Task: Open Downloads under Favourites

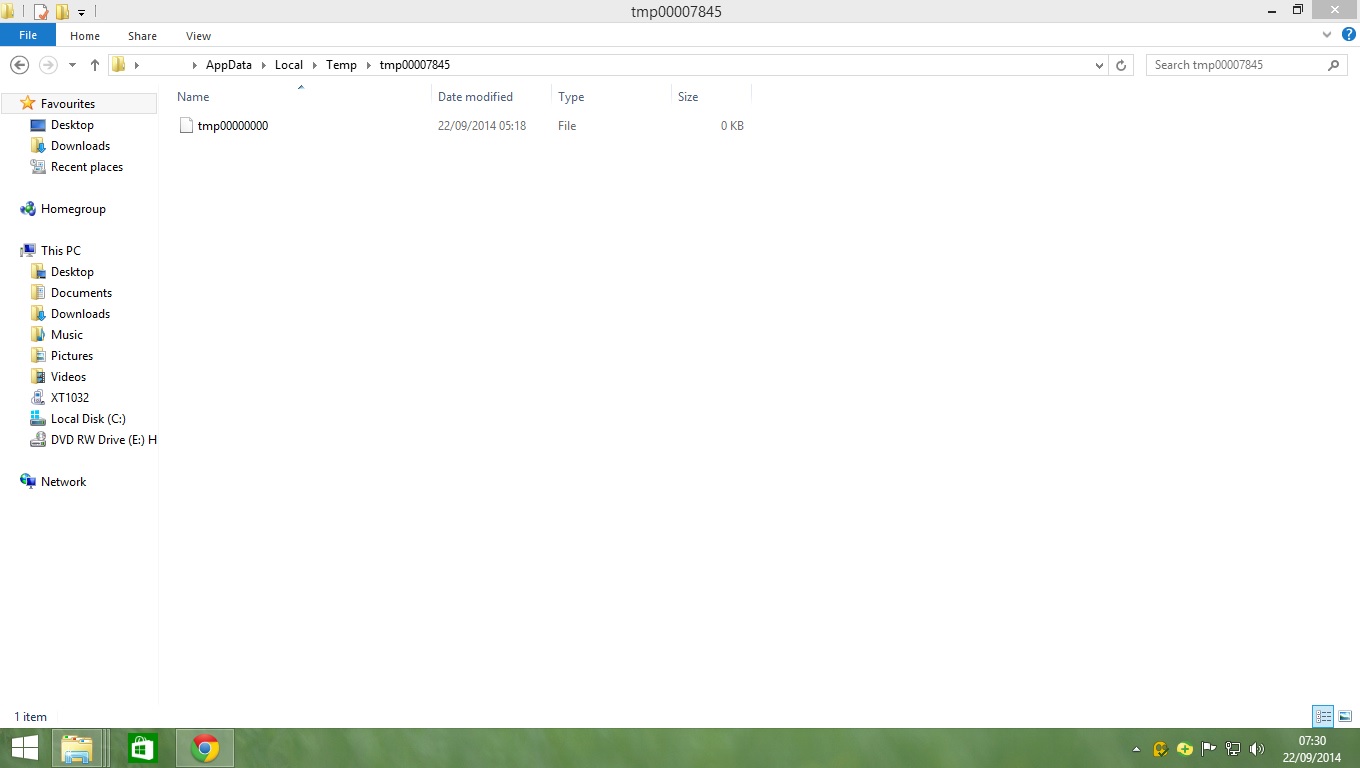Action: tap(80, 146)
